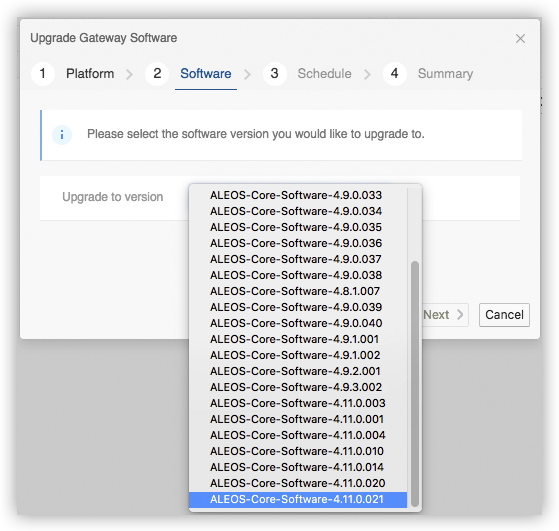The width and height of the screenshot is (559, 531).
Task: Choose ALEOS-Core-Software-4.9.0.037 option
Action: click(x=298, y=259)
